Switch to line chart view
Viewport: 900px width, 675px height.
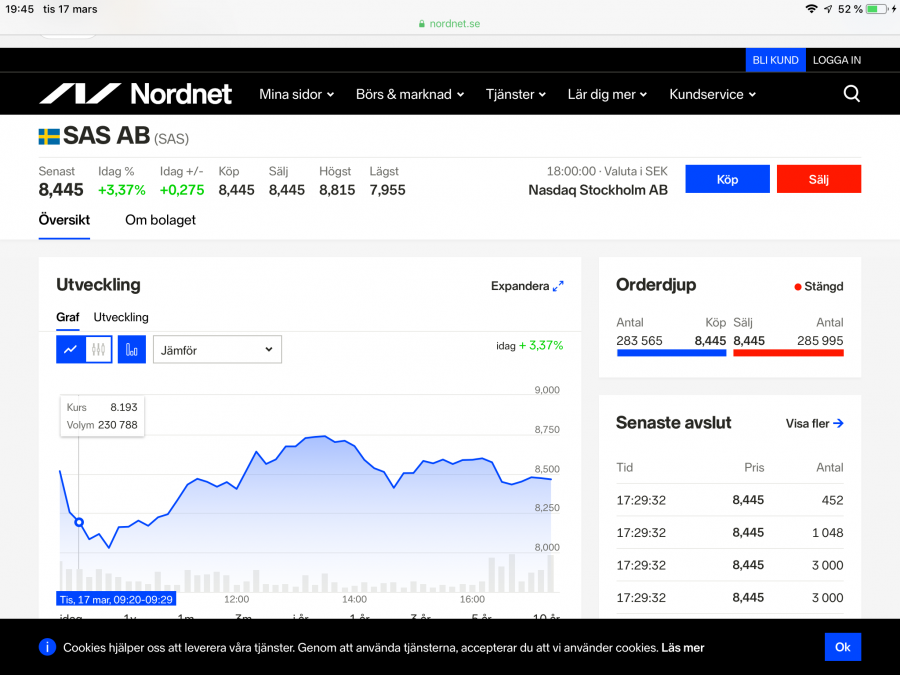70,349
